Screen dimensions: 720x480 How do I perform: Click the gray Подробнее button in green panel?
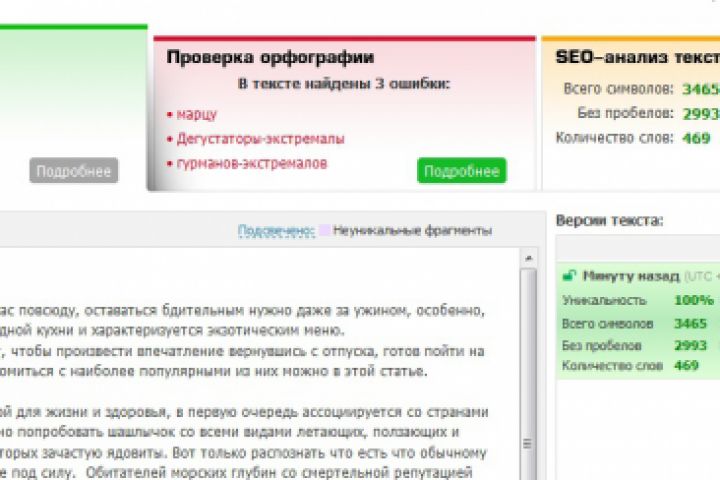(x=74, y=170)
